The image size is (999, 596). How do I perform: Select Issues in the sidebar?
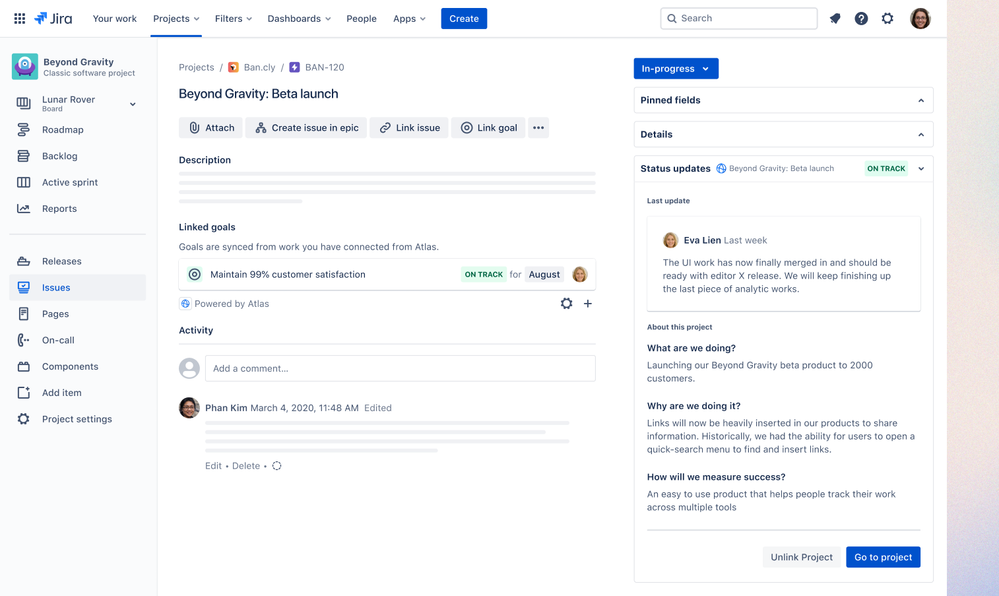point(78,287)
